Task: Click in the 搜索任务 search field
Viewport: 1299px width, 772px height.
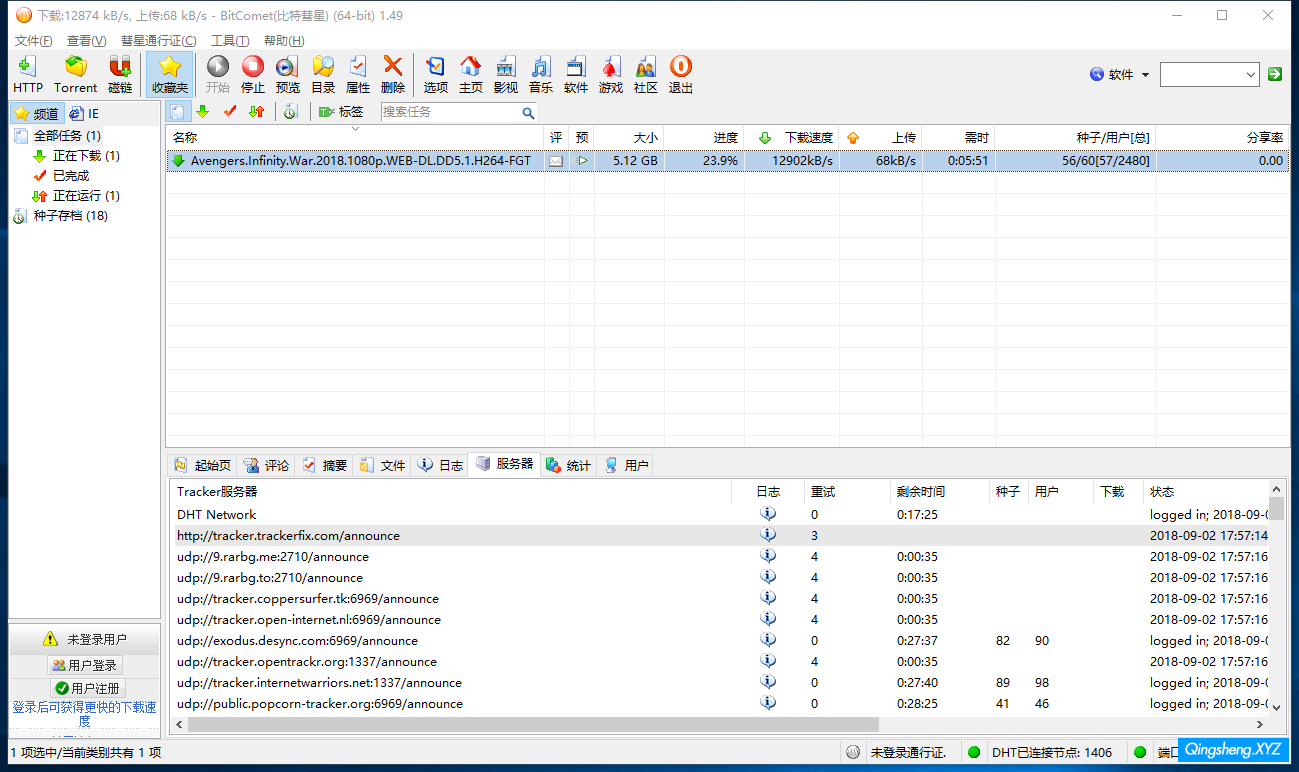Action: point(450,112)
